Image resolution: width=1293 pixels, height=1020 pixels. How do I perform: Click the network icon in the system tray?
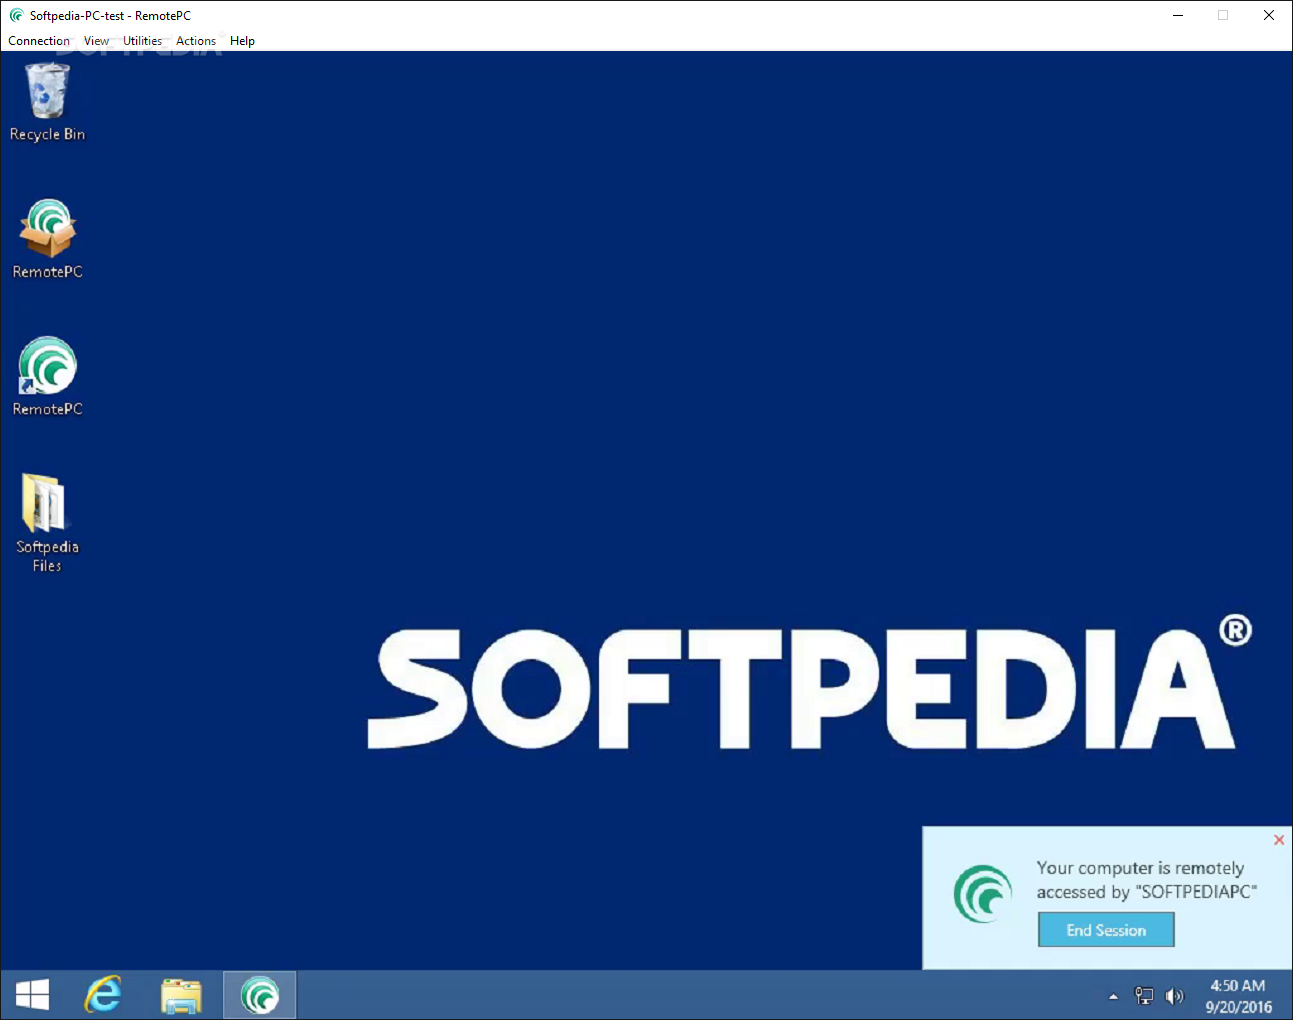point(1144,995)
